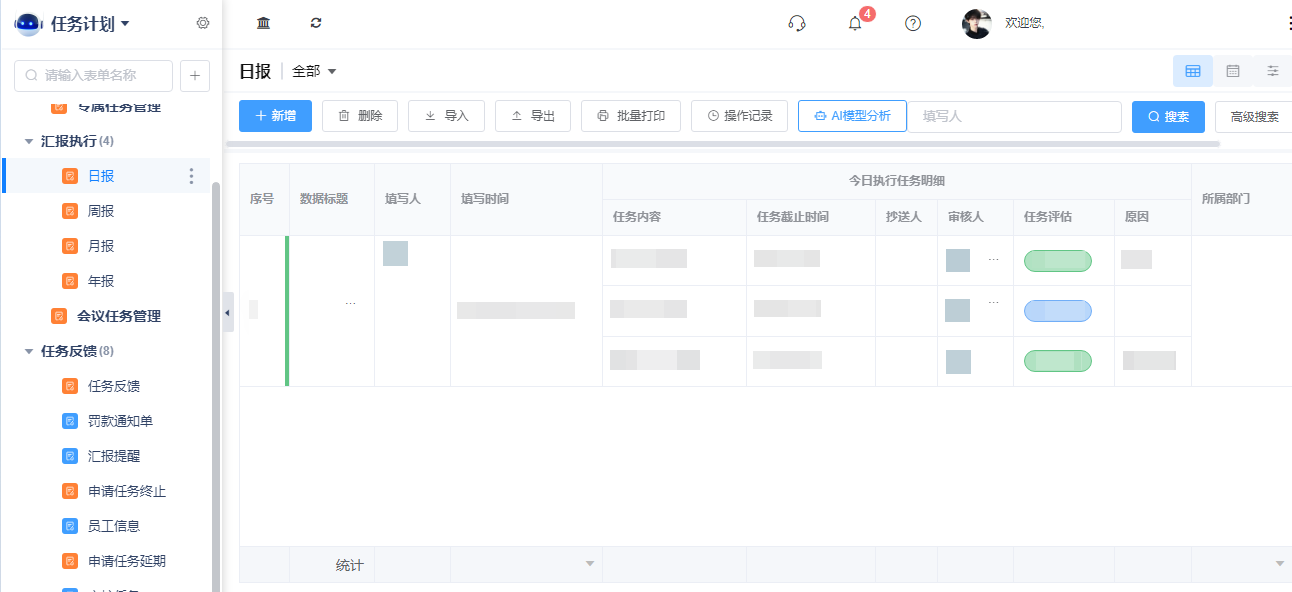The height and width of the screenshot is (592, 1292).
Task: Open 申请任务终止
Action: pyautogui.click(x=127, y=491)
